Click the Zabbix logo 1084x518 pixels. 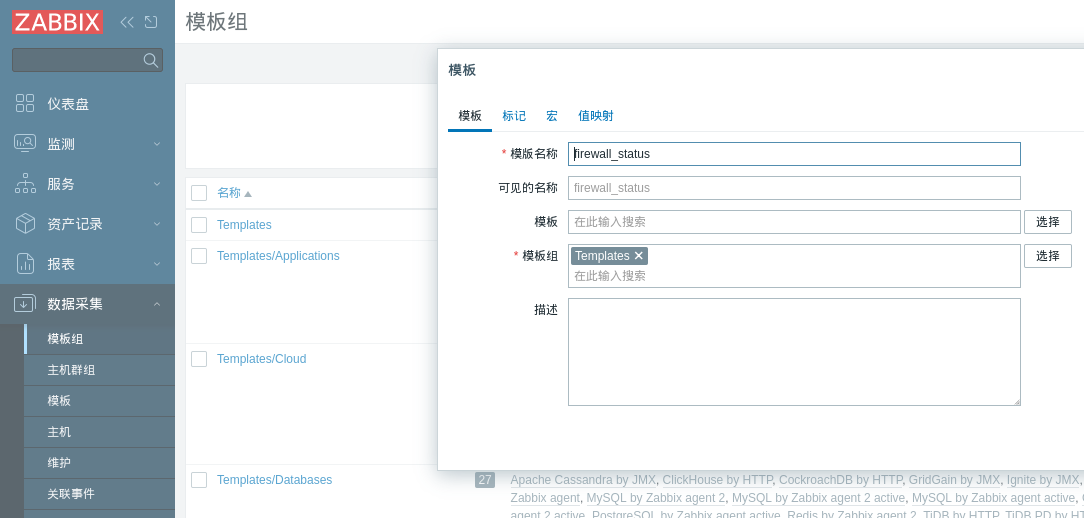coord(57,22)
